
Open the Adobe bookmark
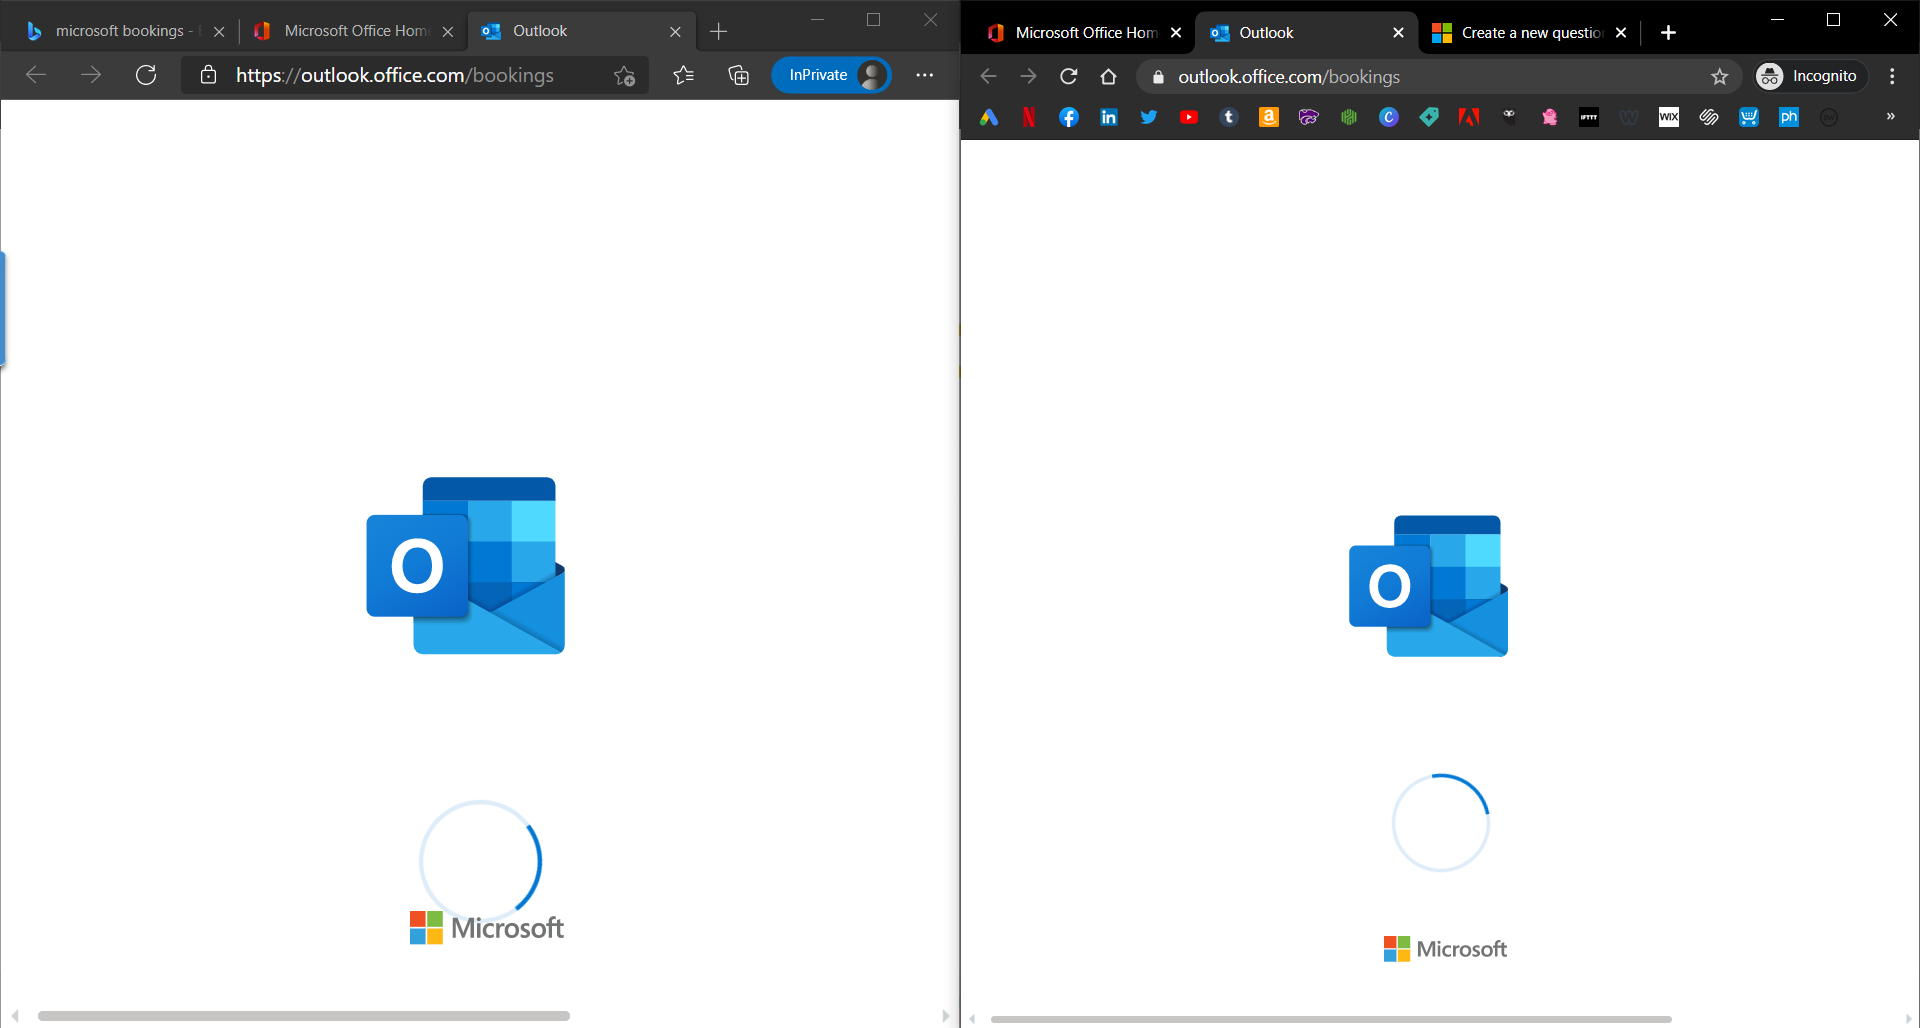pos(1469,117)
